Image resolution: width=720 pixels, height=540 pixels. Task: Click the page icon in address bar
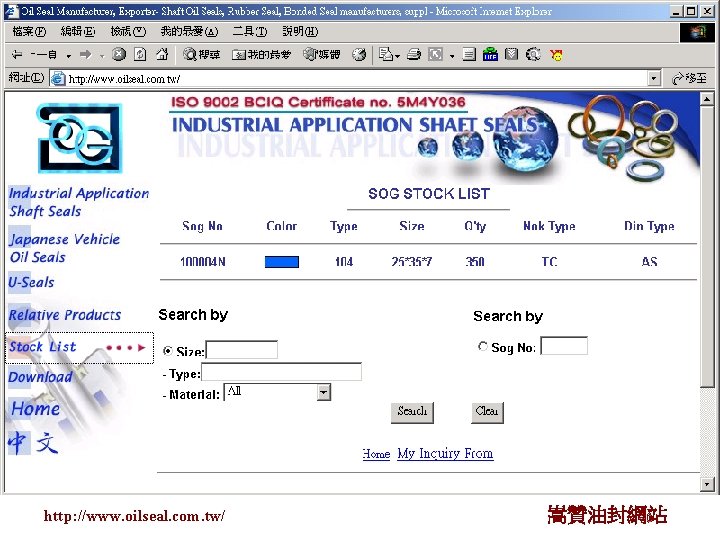click(58, 79)
